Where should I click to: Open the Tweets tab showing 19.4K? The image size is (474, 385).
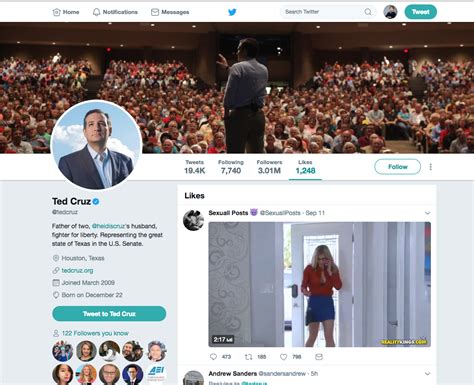[195, 167]
